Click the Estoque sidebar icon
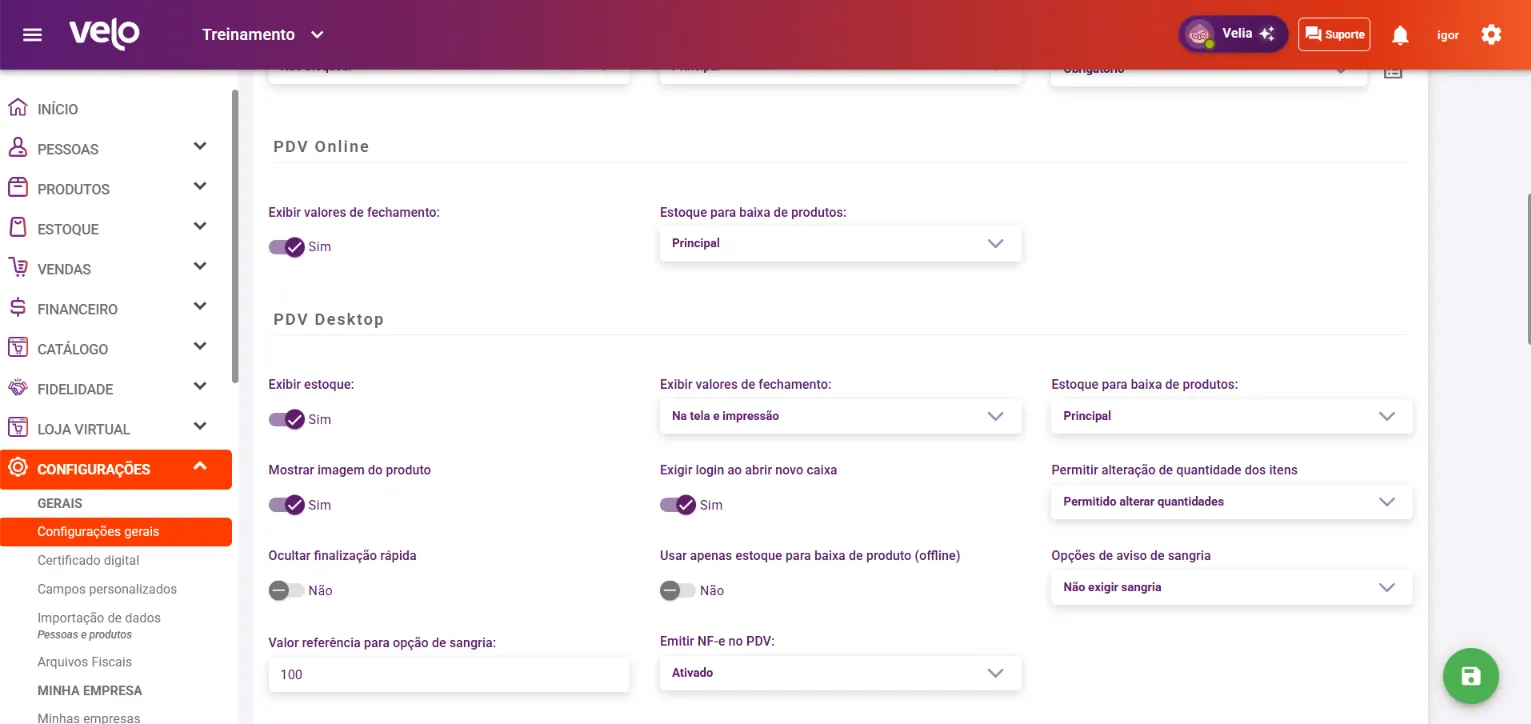1531x724 pixels. point(17,228)
